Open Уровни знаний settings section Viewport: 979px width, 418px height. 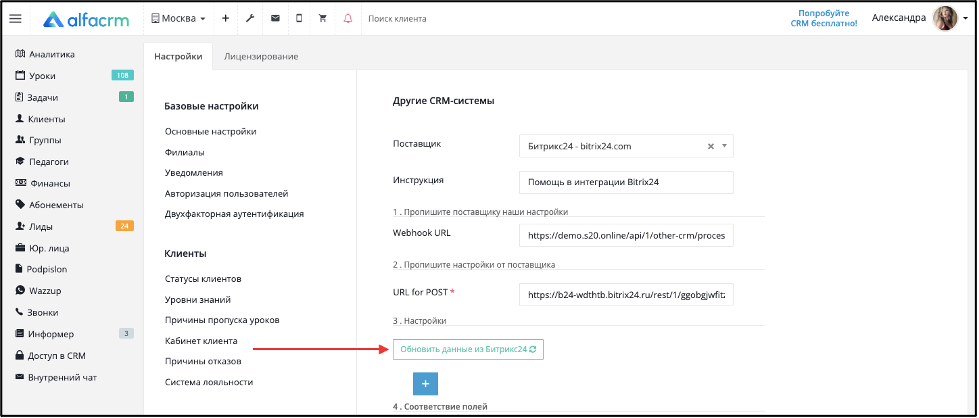click(197, 300)
